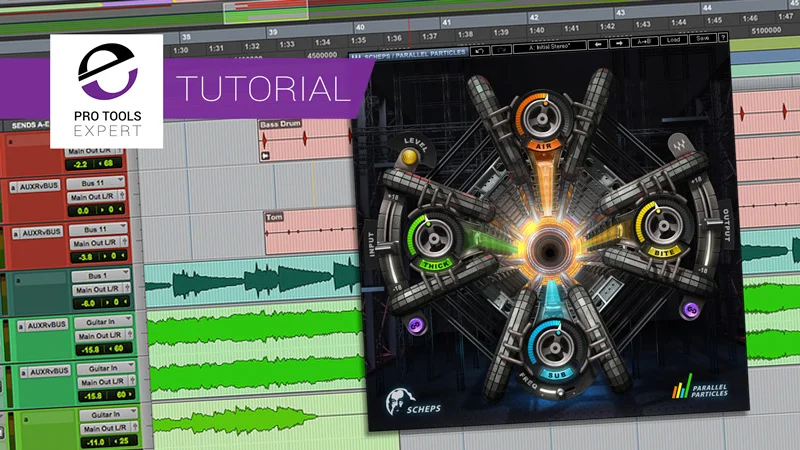Select the Tom clip

click(x=309, y=233)
